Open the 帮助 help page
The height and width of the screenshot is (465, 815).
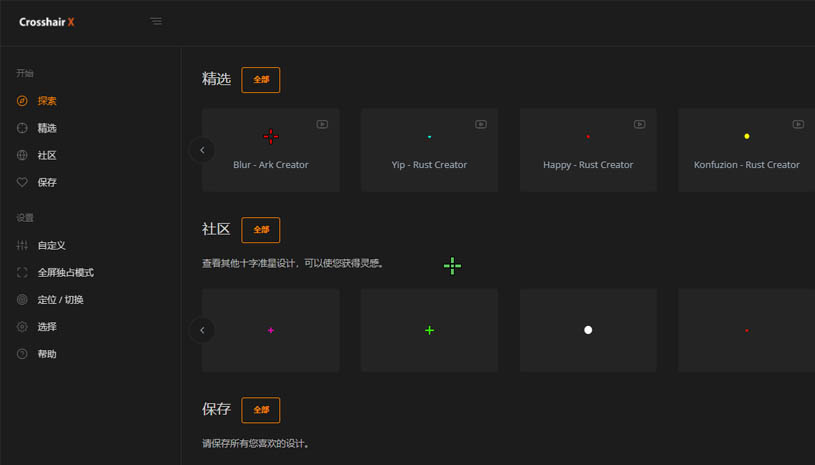point(46,353)
